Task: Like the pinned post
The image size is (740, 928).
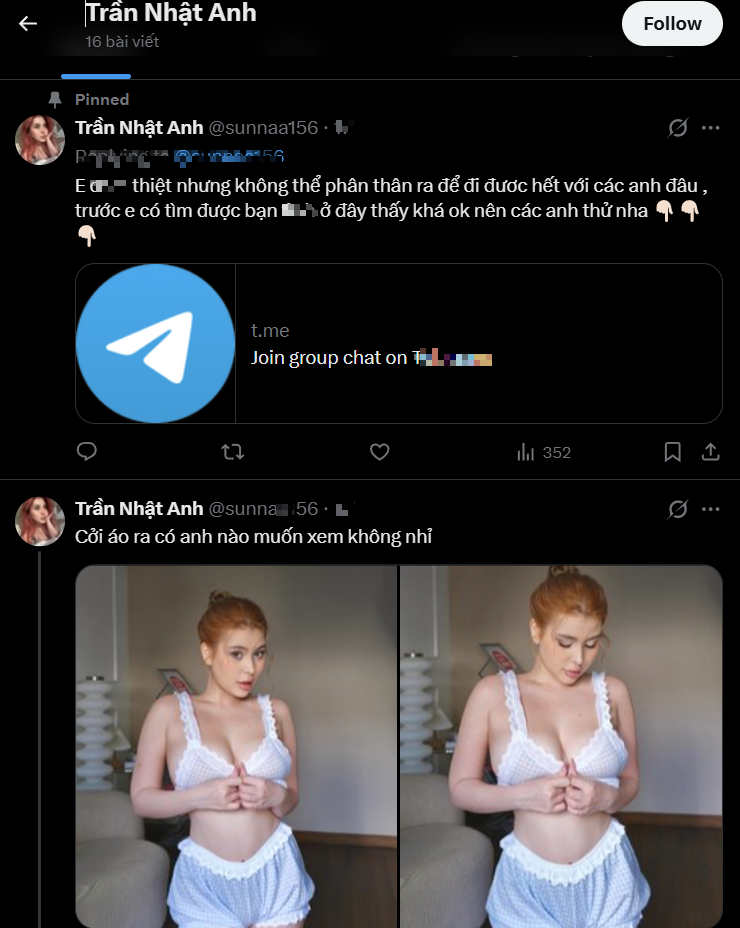Action: pos(379,452)
